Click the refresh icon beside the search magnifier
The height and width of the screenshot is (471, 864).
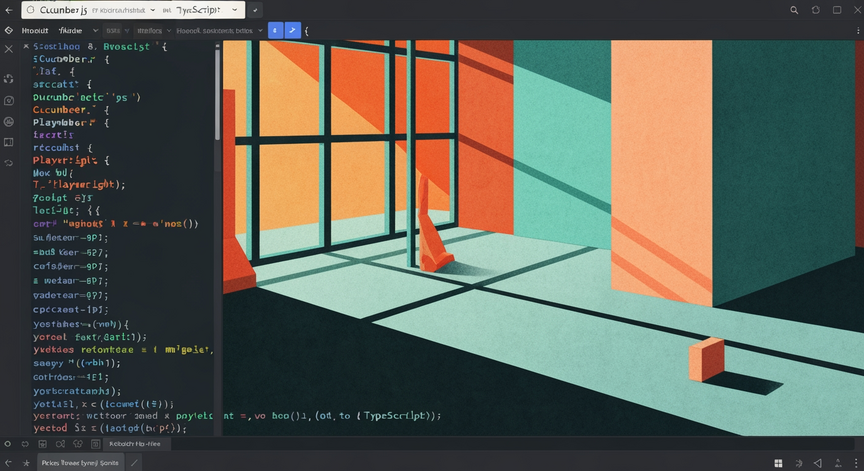pos(816,10)
